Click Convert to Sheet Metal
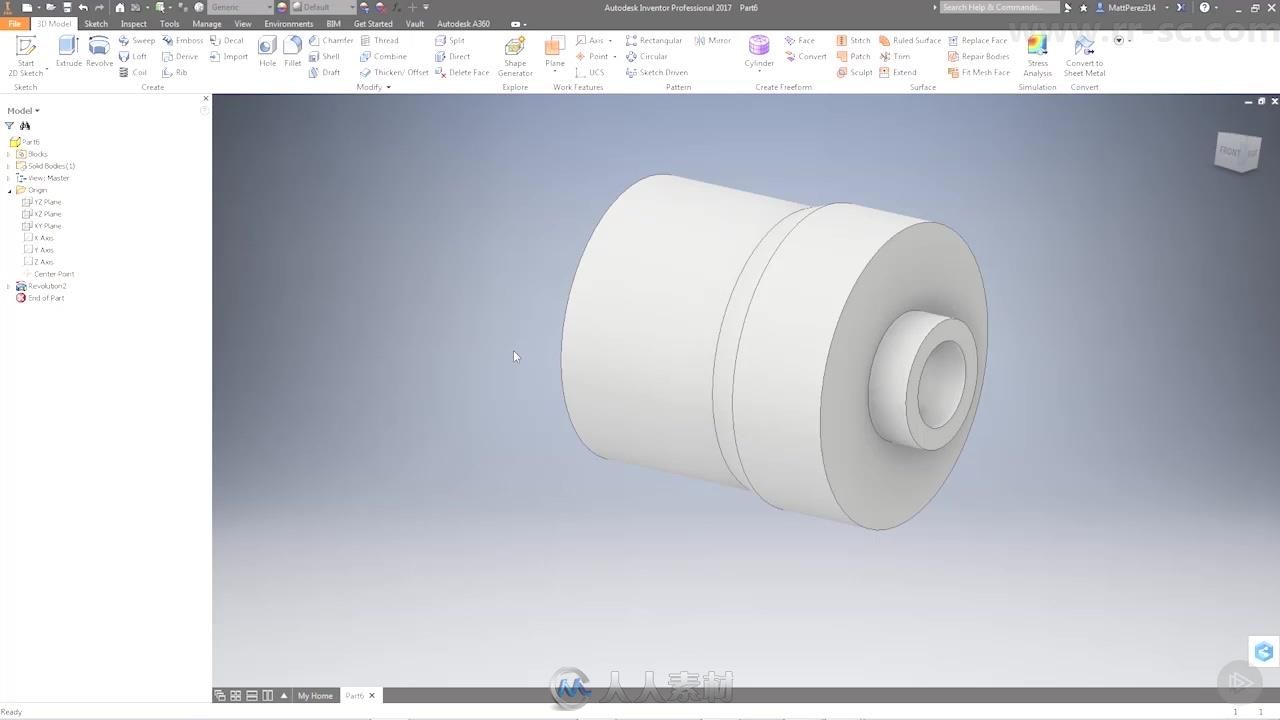This screenshot has height=720, width=1280. coord(1084,56)
